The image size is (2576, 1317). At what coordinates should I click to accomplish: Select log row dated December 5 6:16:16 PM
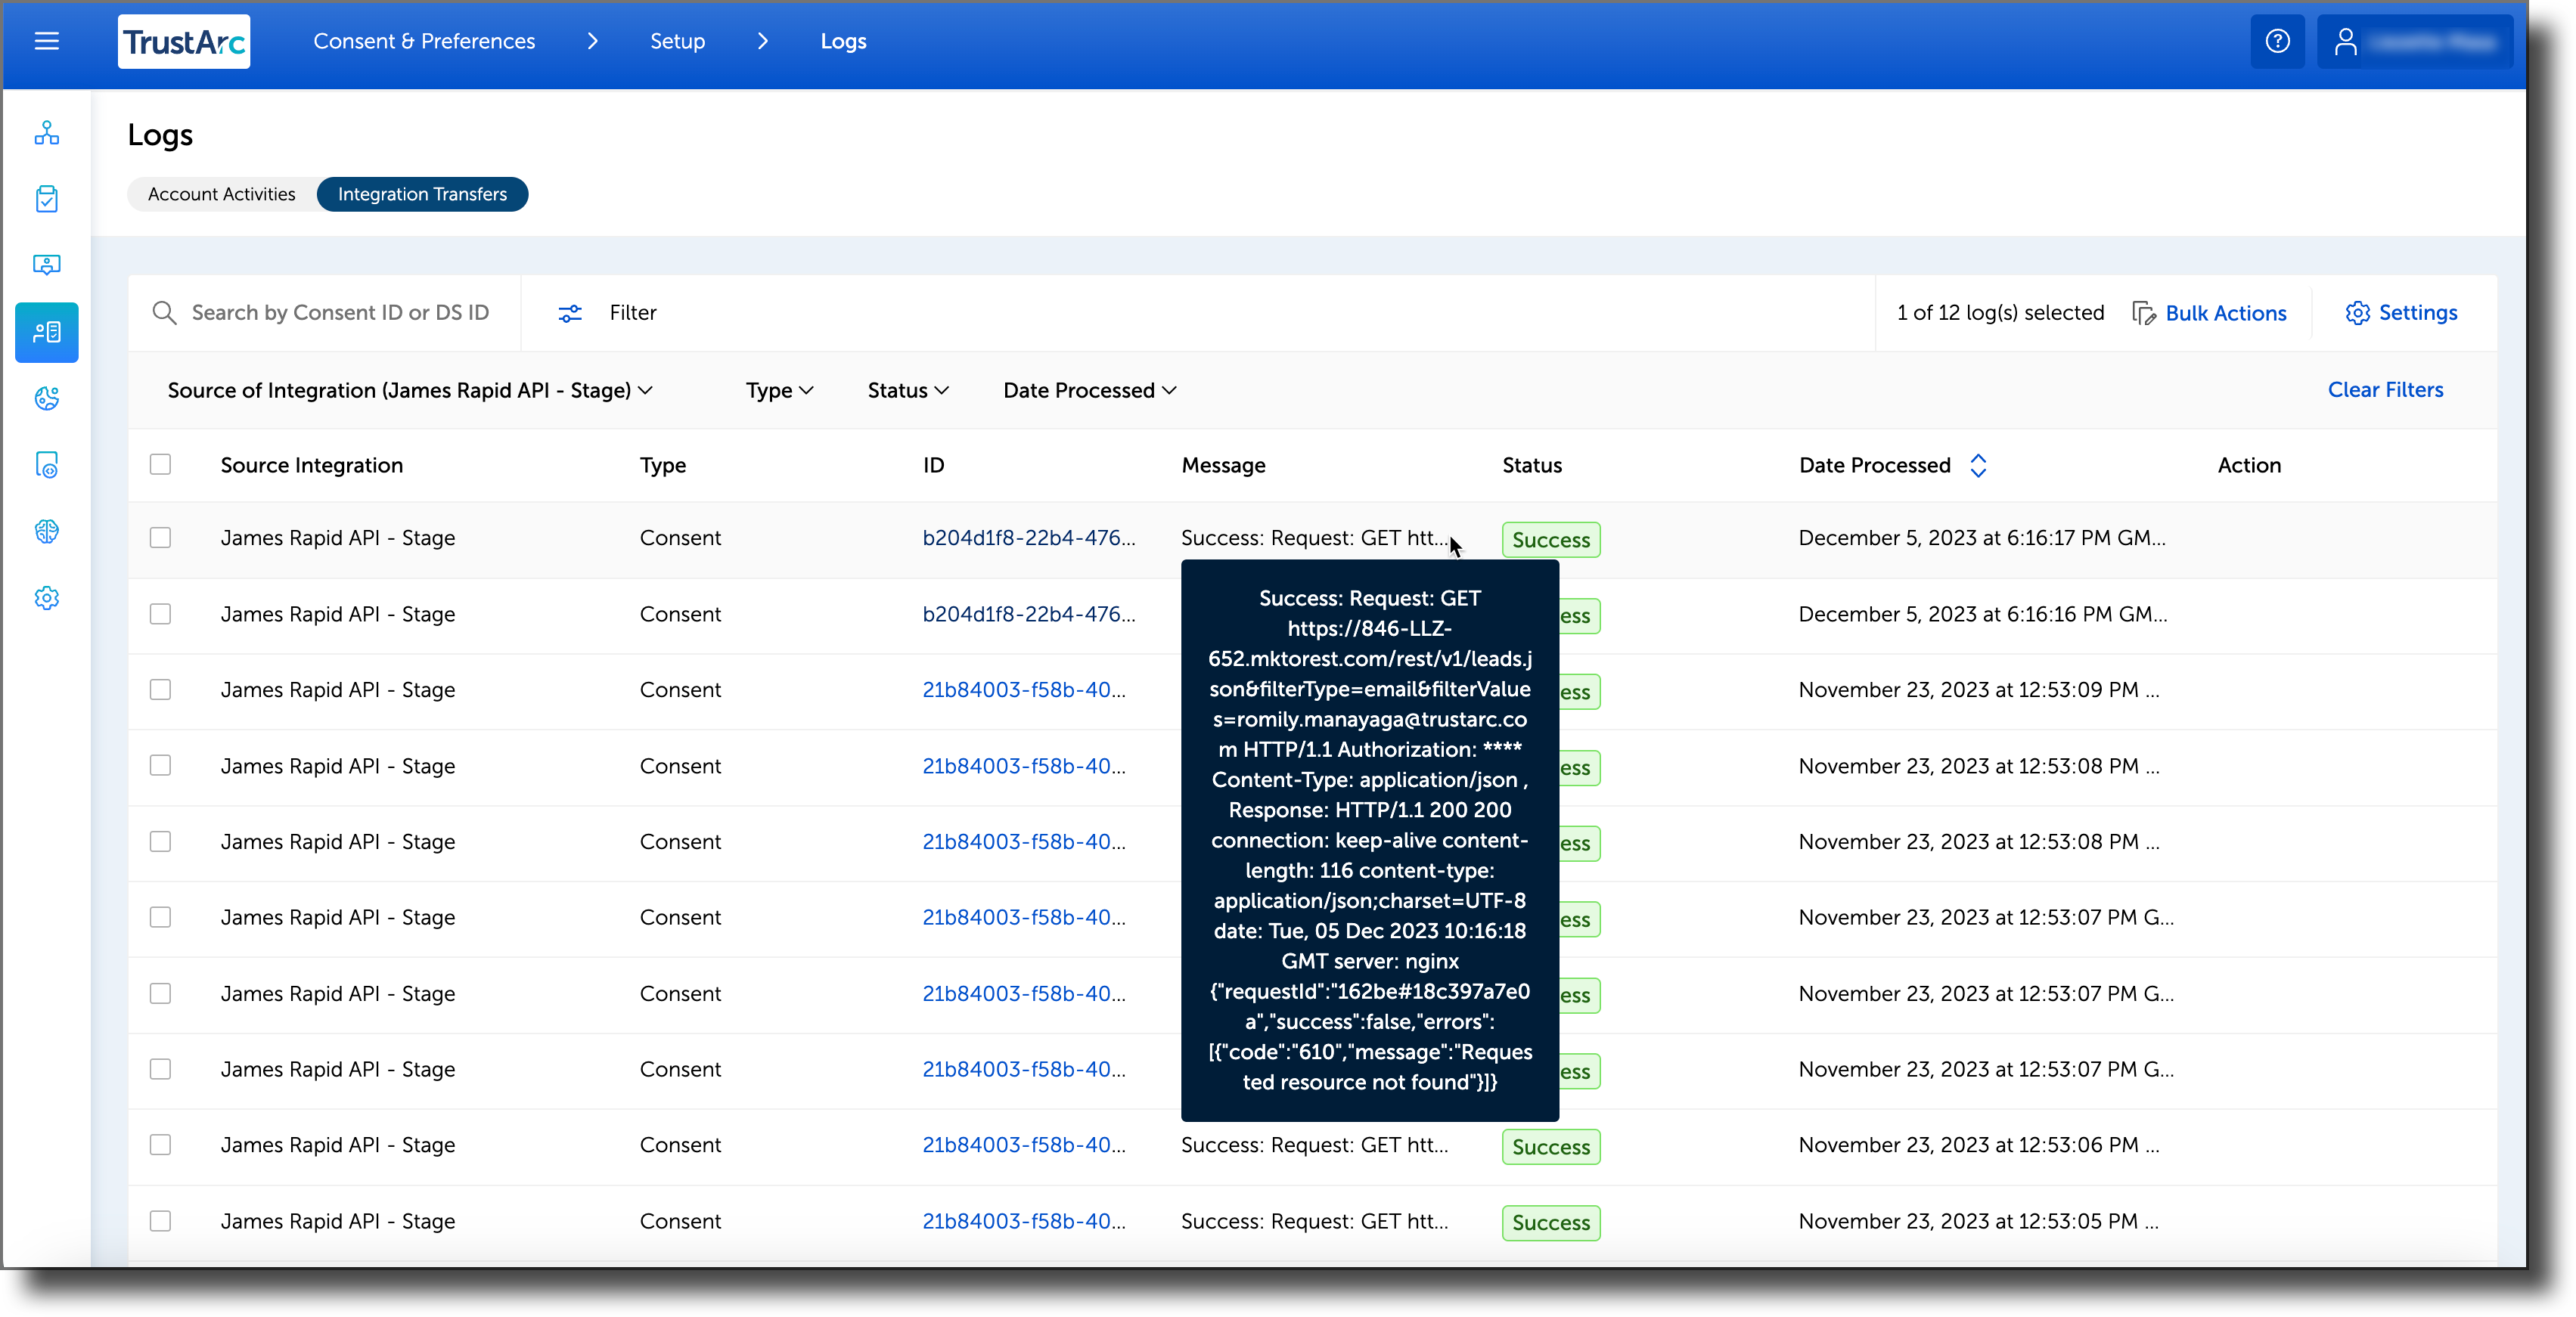click(160, 614)
